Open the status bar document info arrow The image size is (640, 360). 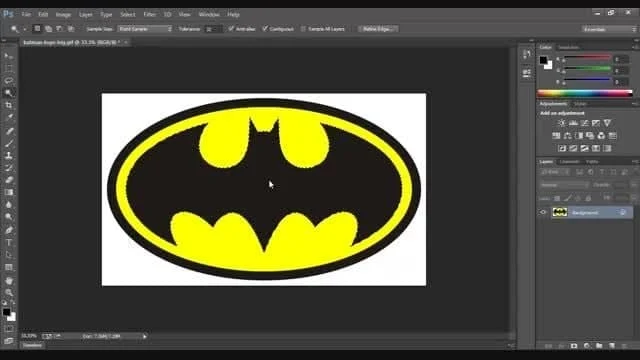[x=144, y=336]
